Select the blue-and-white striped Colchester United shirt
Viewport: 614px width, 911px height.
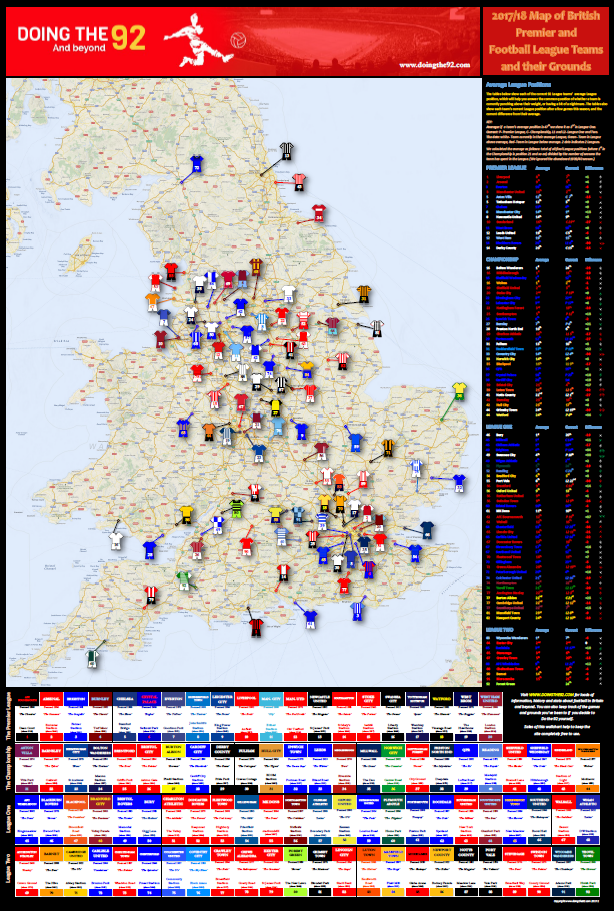416,467
